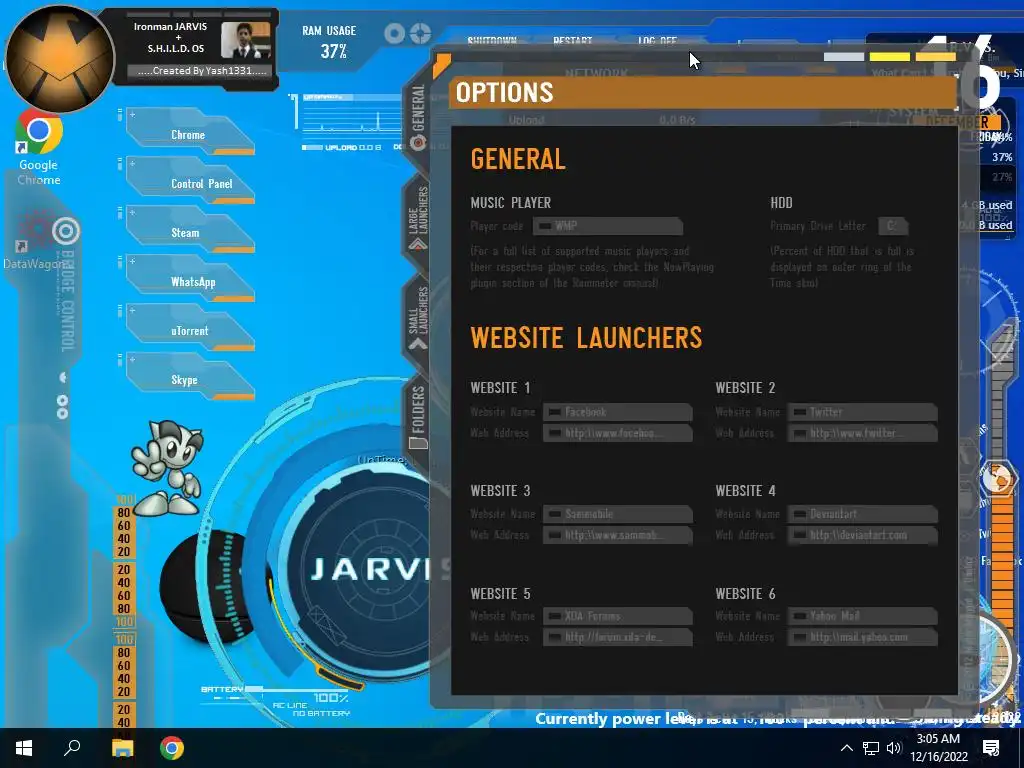Edit Website 4 name field (Deviantart)

point(863,514)
